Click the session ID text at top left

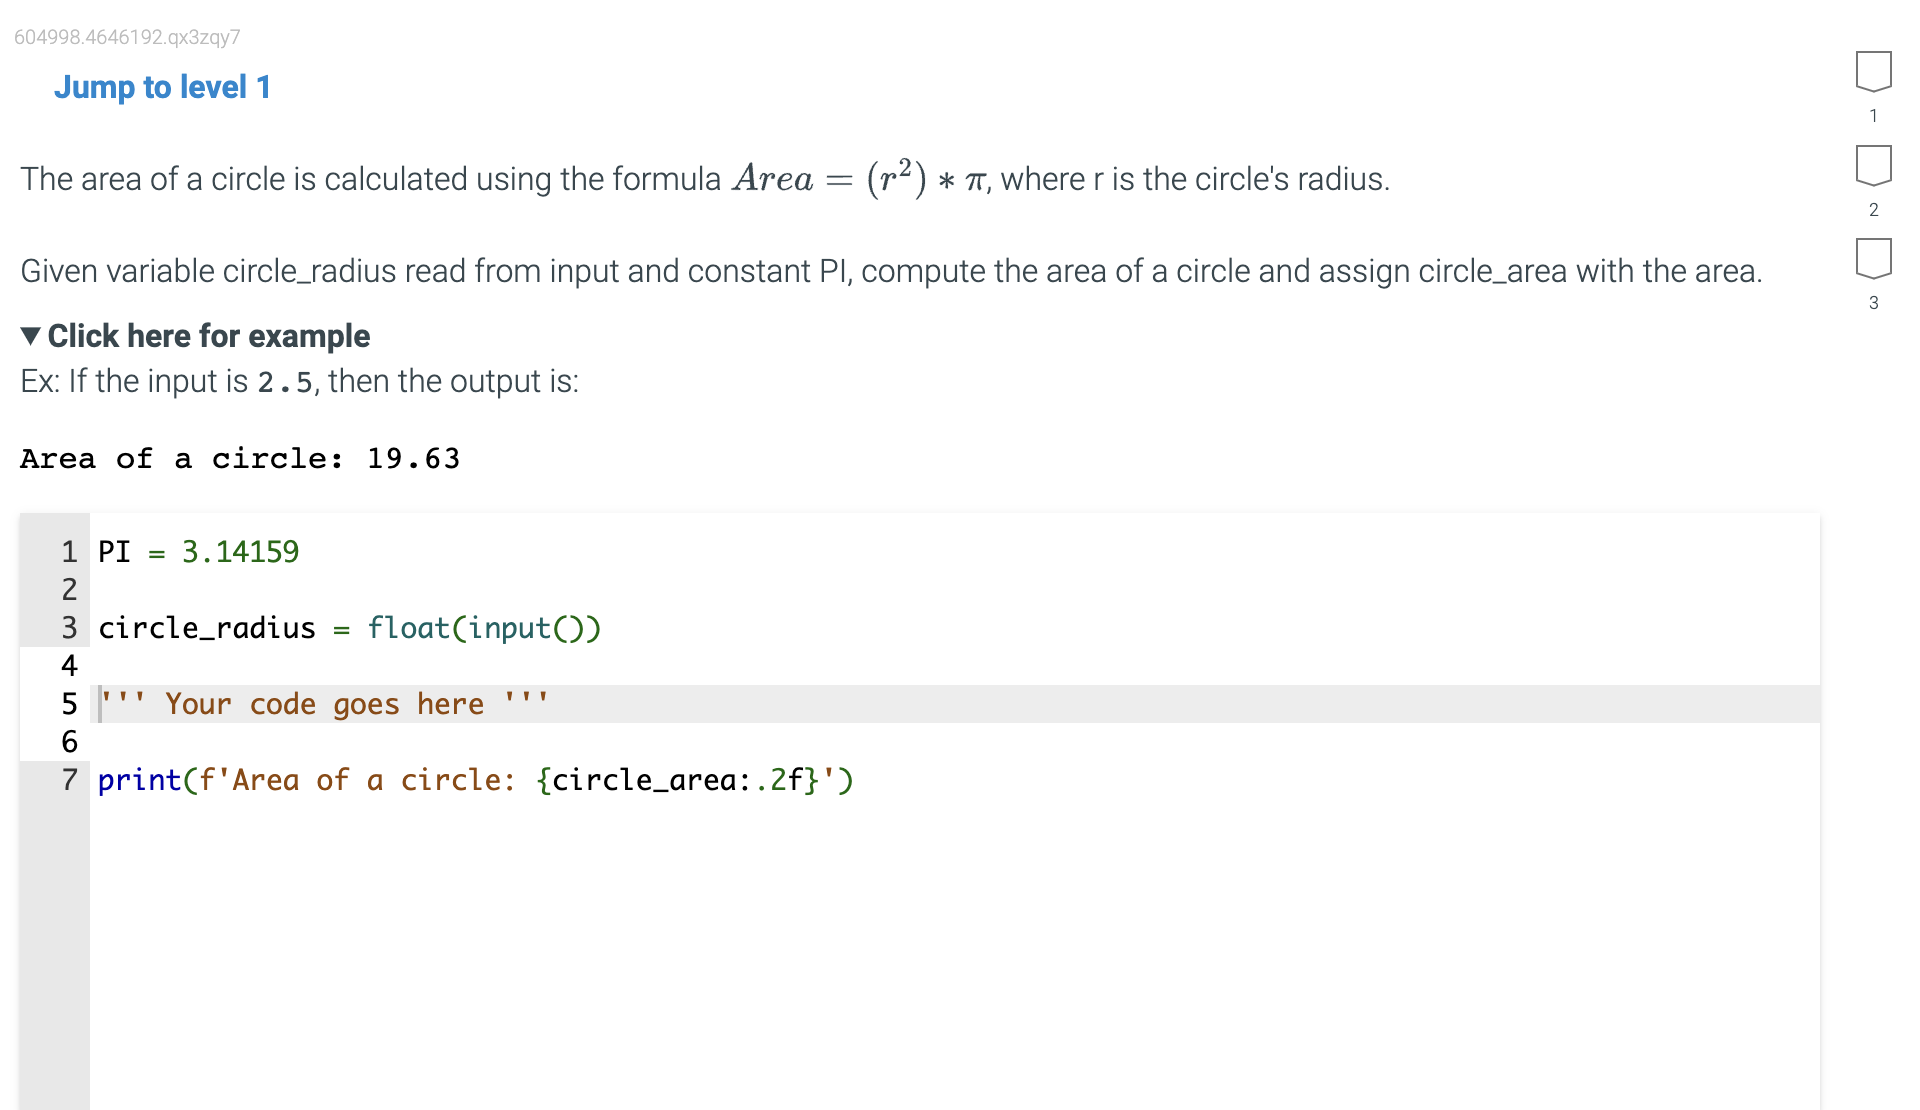coord(127,36)
